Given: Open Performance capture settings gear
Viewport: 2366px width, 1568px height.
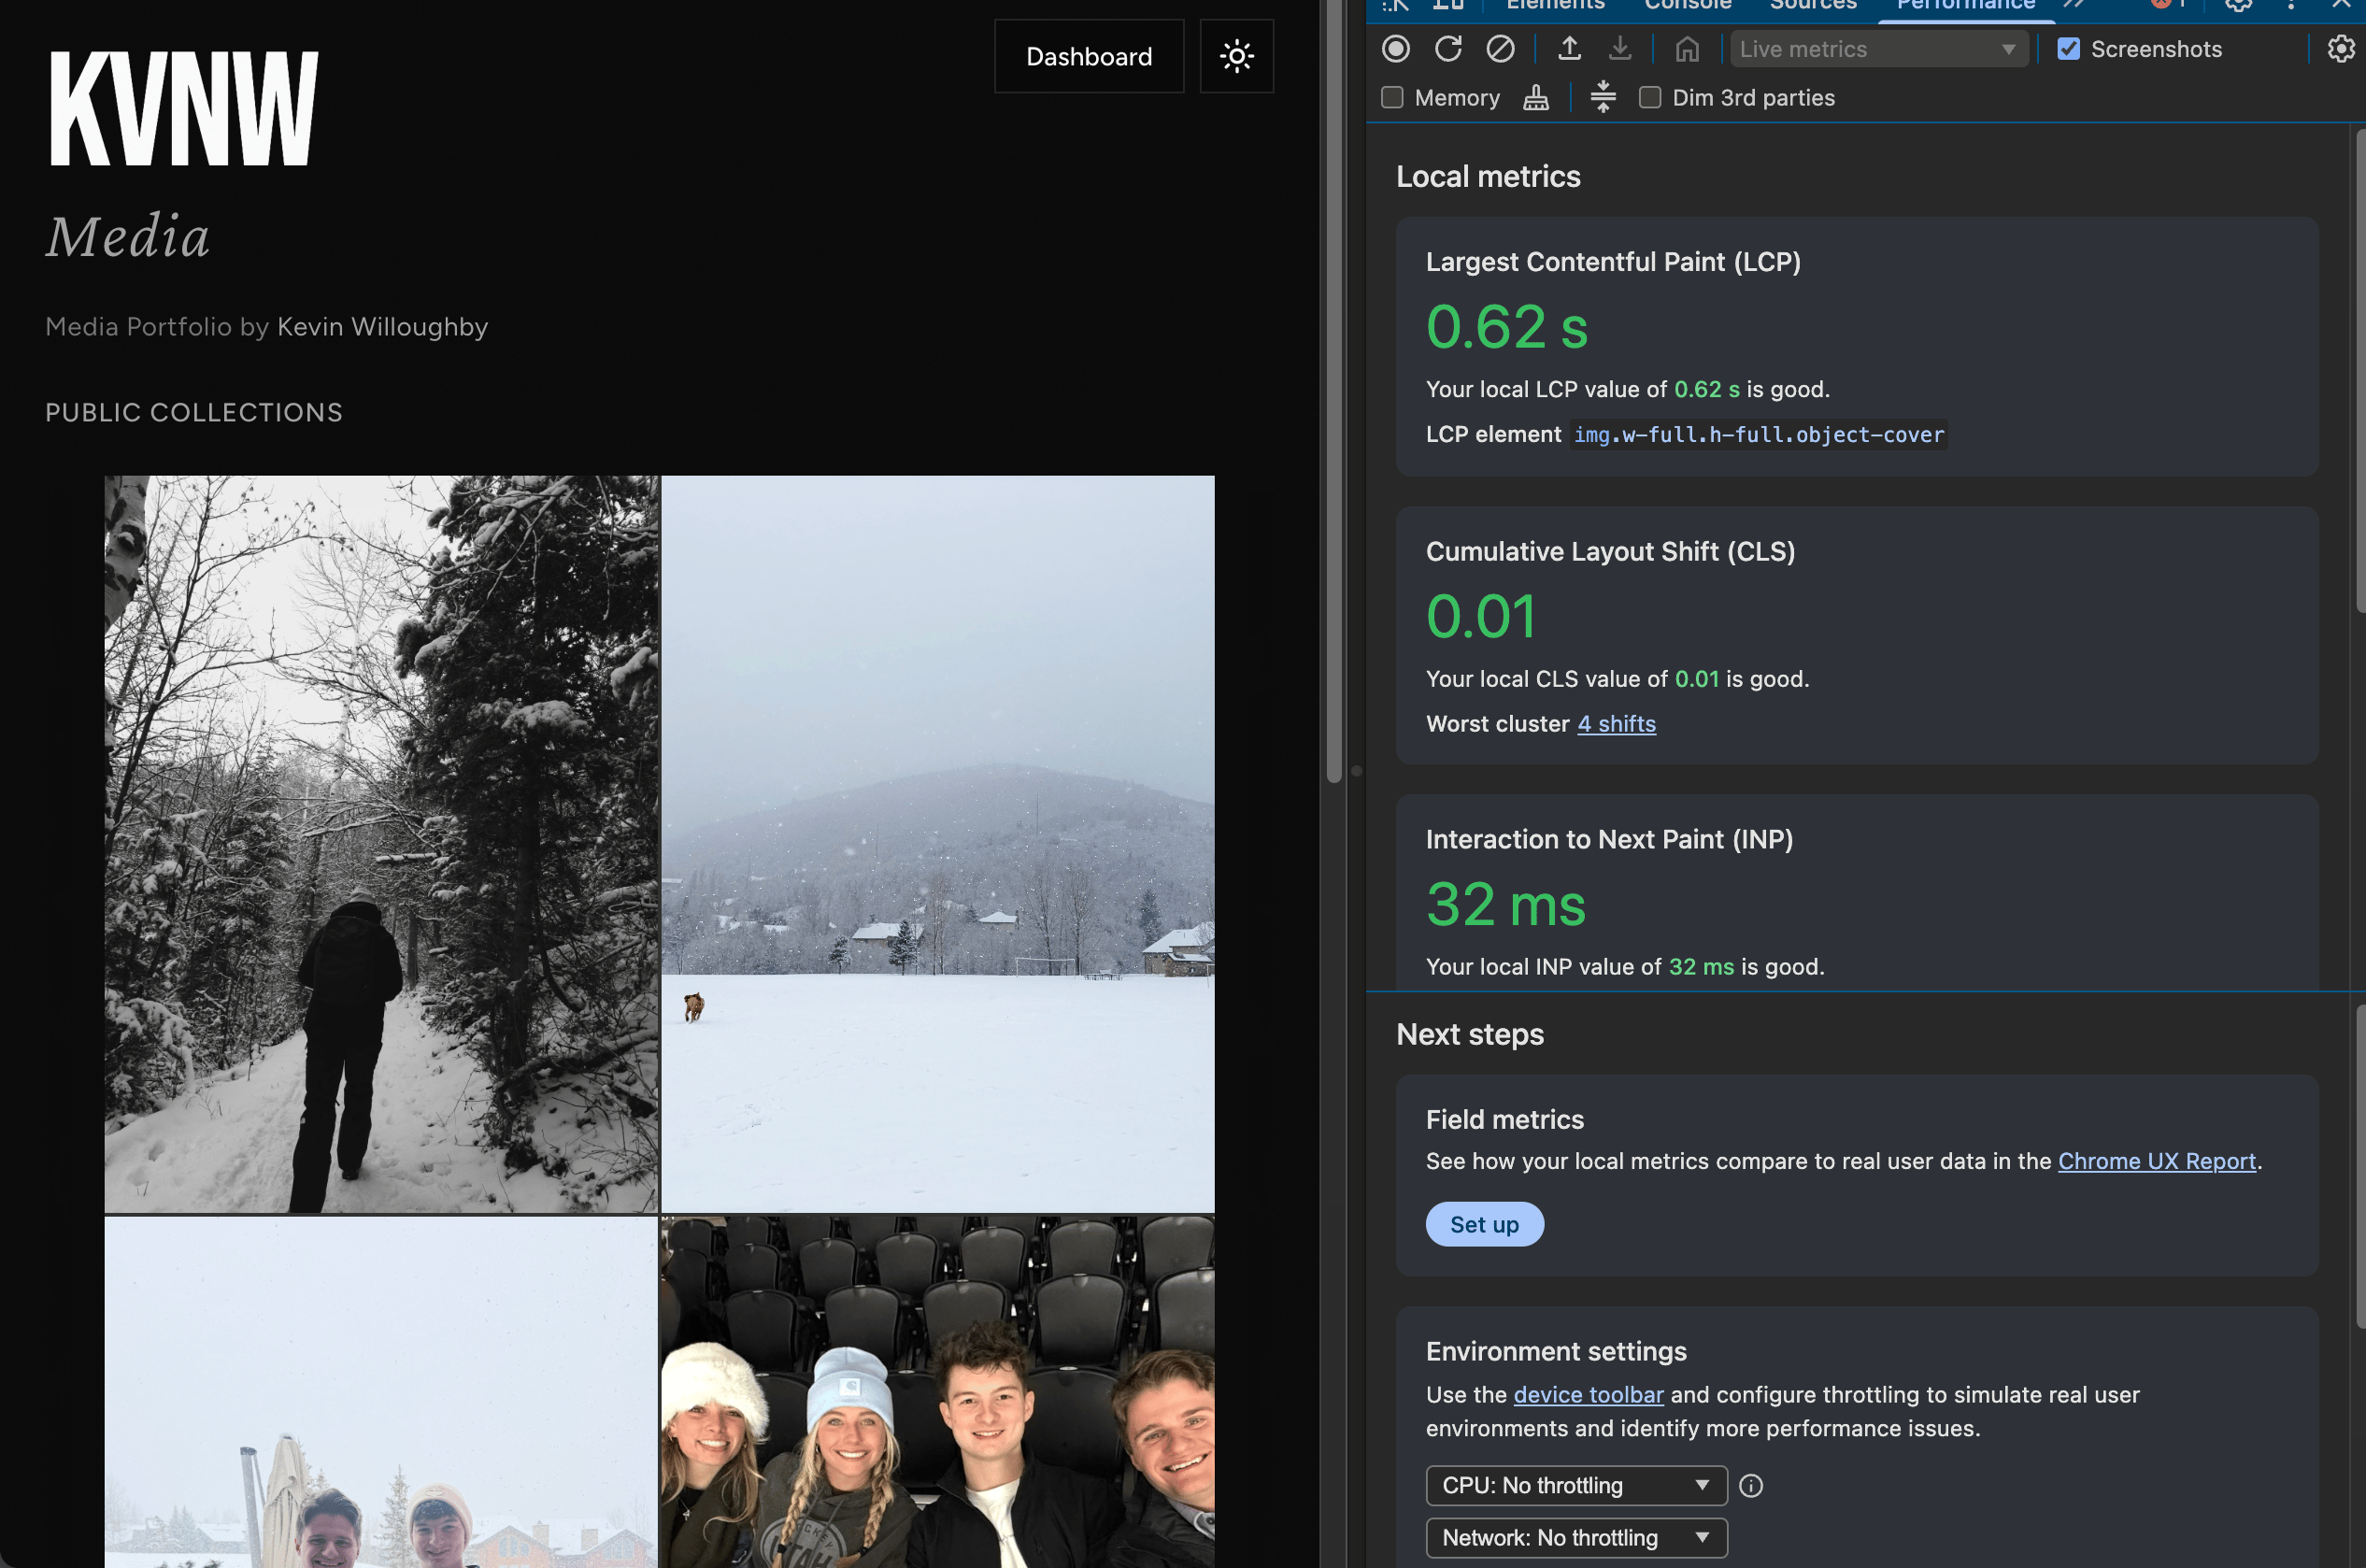Looking at the screenshot, I should 2341,49.
